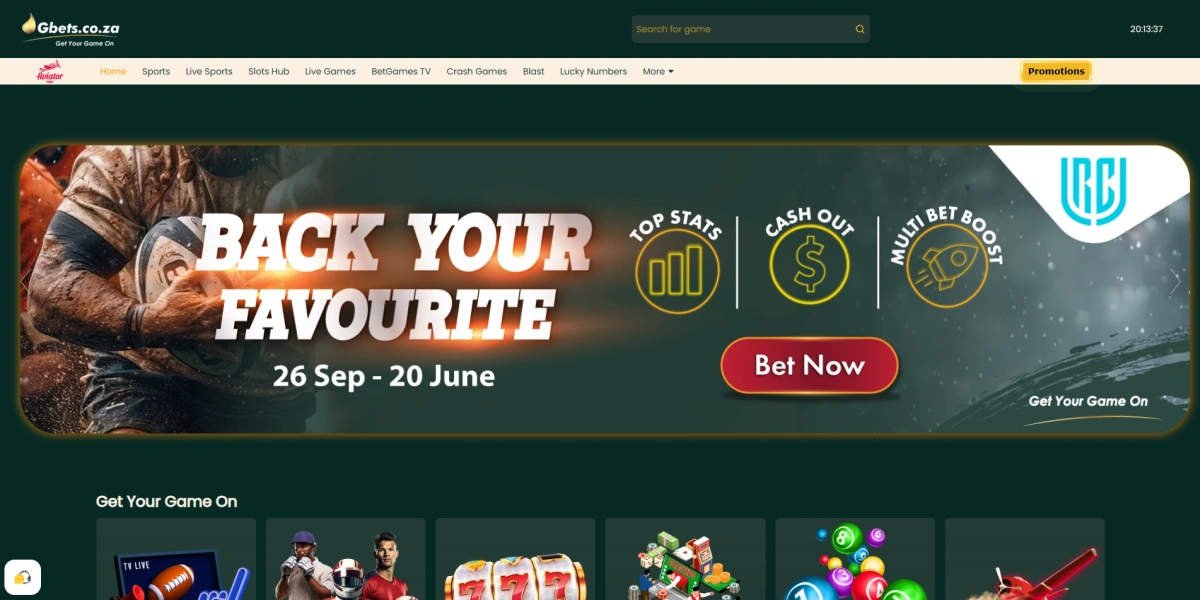The image size is (1200, 600).
Task: Click the Bet Now button
Action: point(809,365)
